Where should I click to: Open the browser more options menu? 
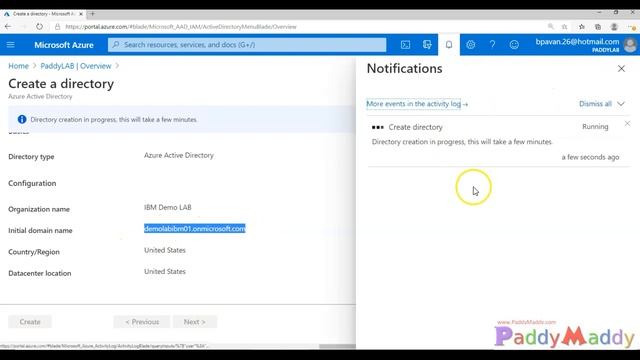tap(632, 27)
